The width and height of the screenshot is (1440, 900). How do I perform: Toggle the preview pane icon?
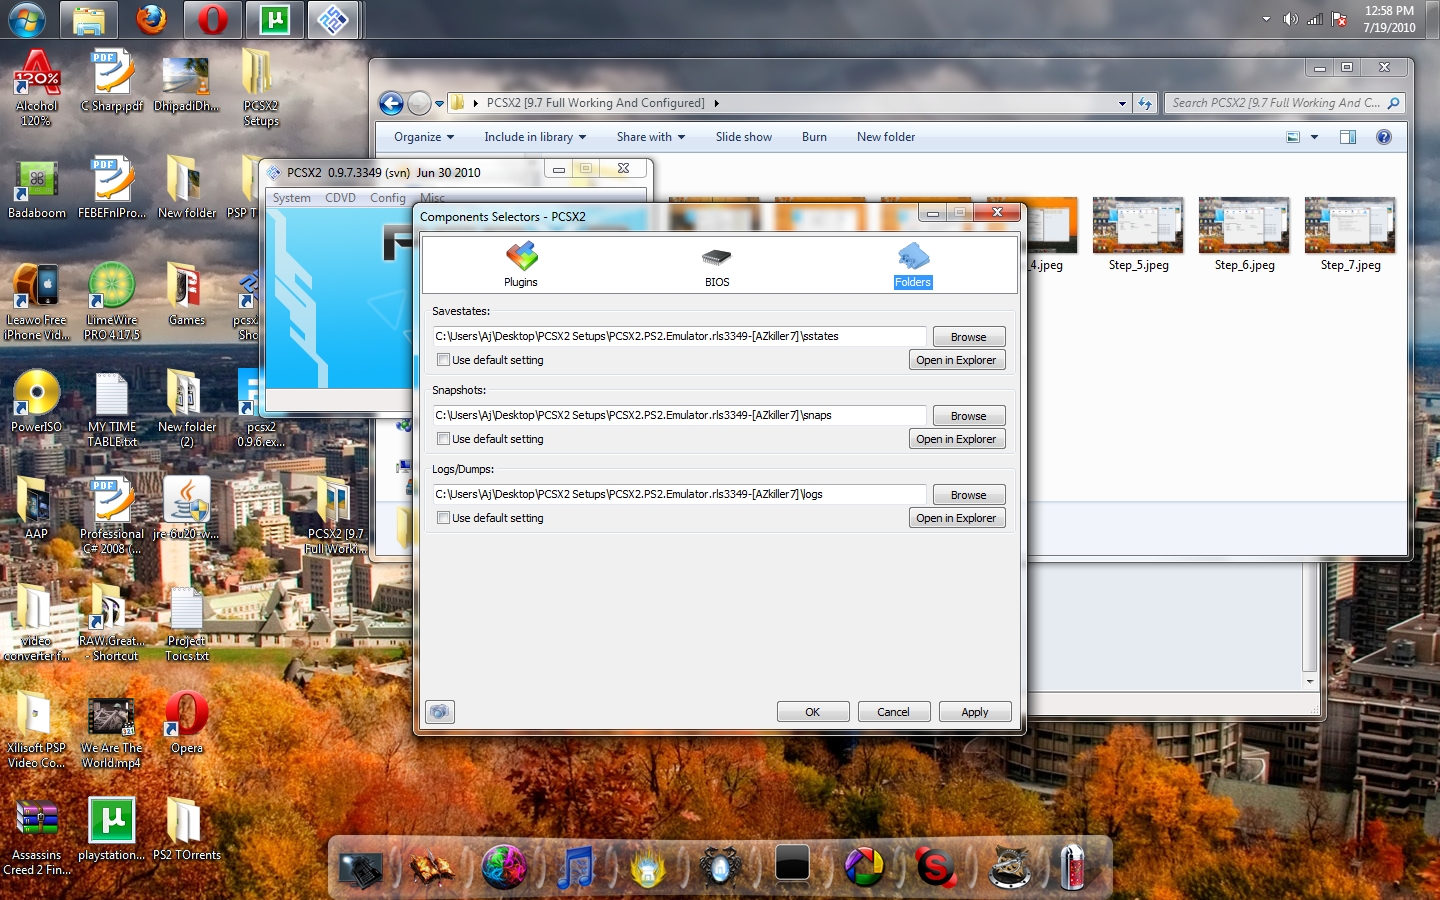pos(1348,137)
